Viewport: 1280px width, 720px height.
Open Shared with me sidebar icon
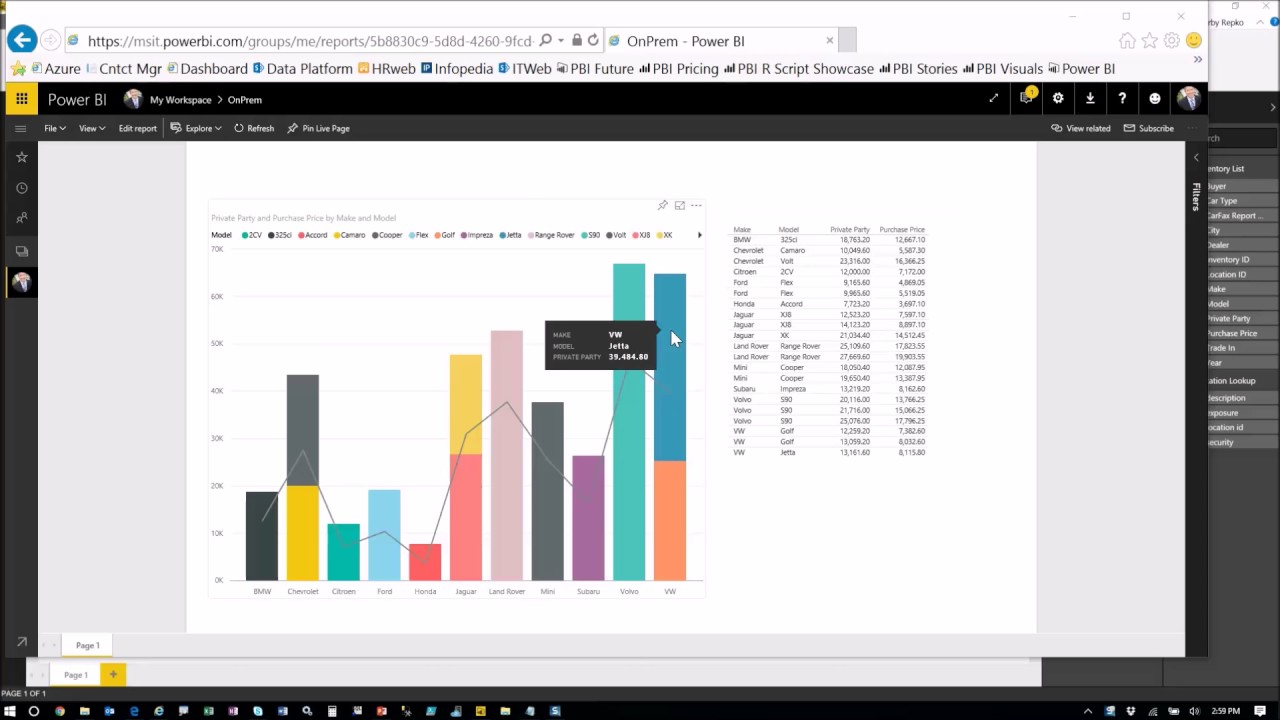[x=21, y=218]
